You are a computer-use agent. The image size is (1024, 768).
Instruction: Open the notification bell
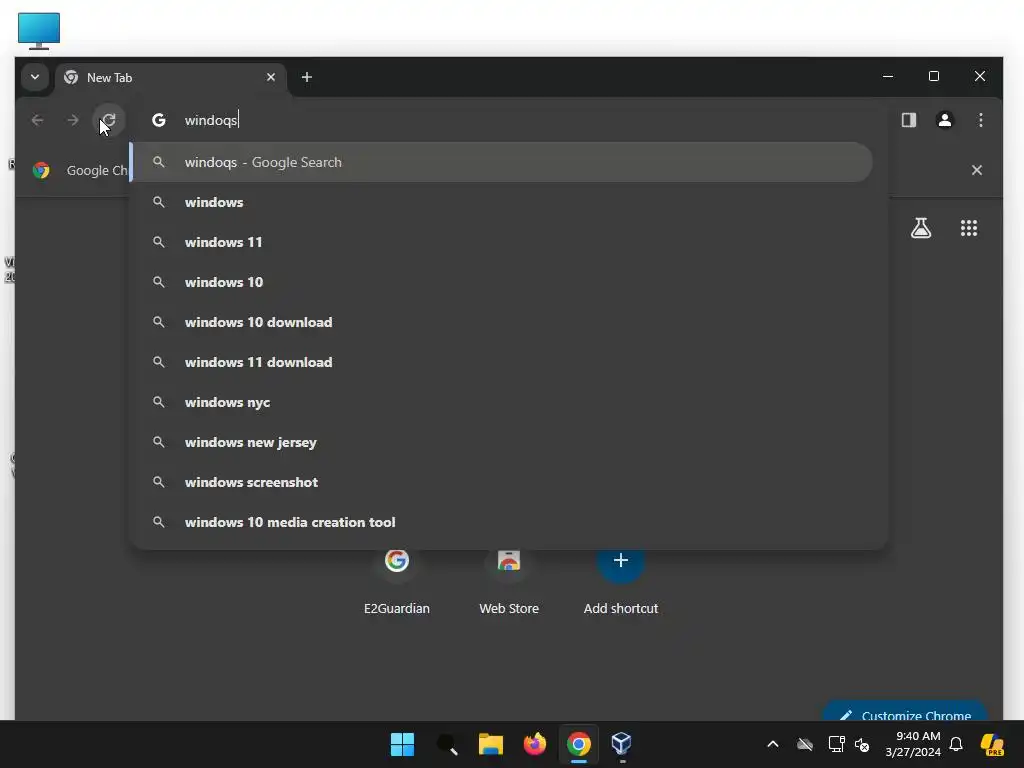956,744
